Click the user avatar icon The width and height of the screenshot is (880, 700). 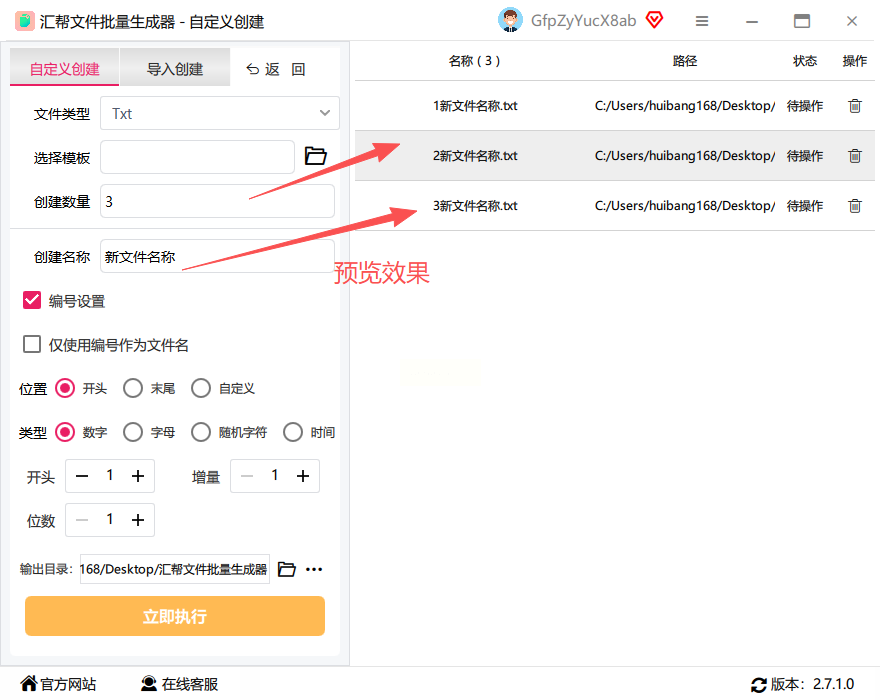(x=510, y=20)
